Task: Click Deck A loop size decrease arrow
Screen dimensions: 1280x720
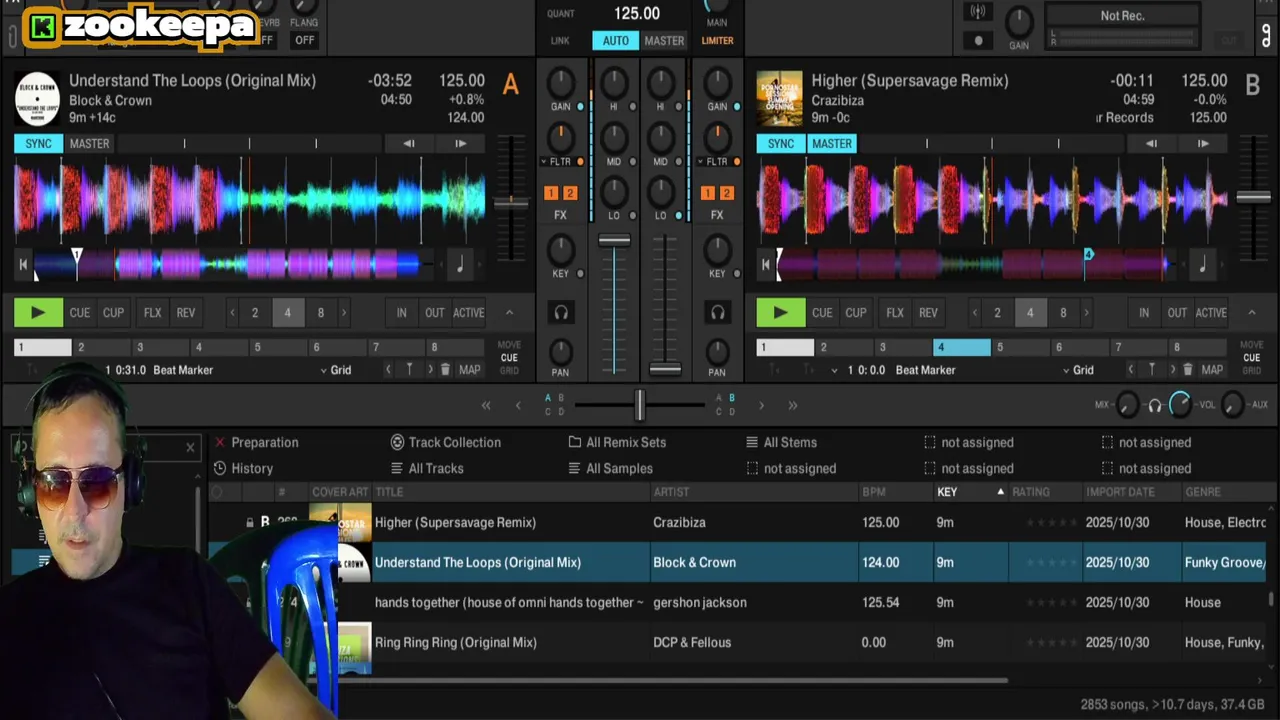Action: coord(232,313)
